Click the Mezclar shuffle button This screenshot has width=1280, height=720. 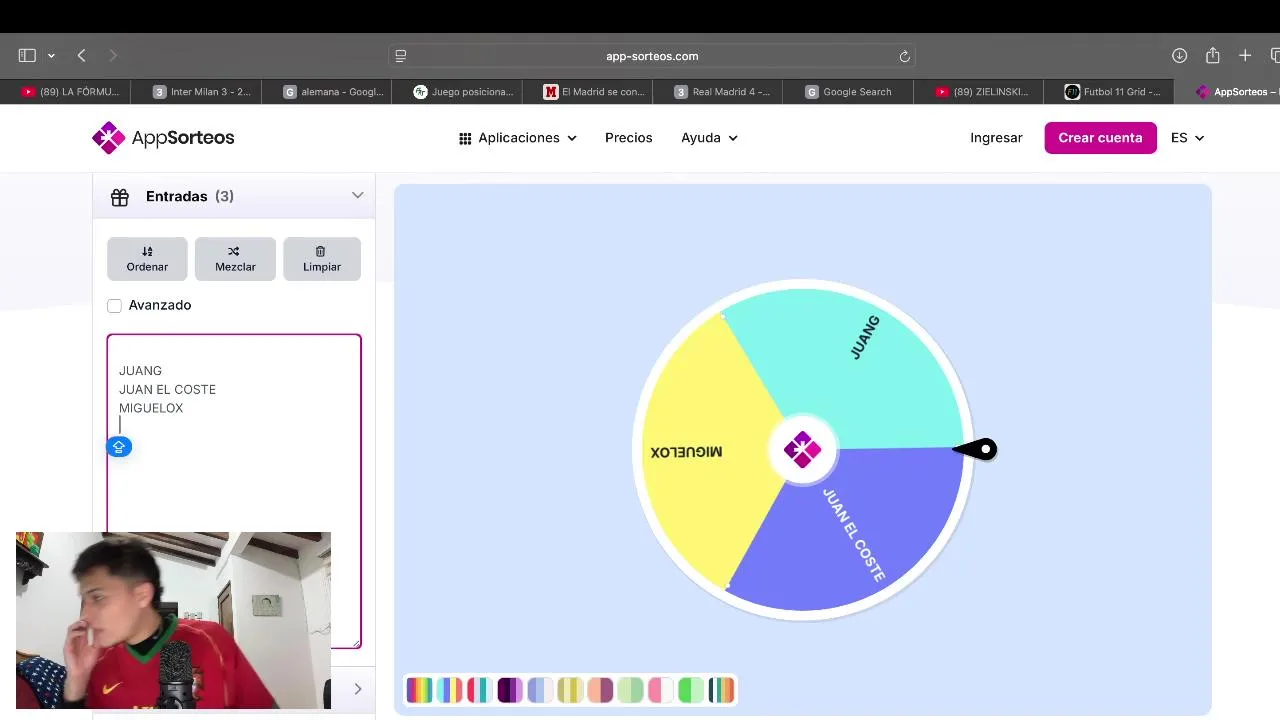[235, 259]
